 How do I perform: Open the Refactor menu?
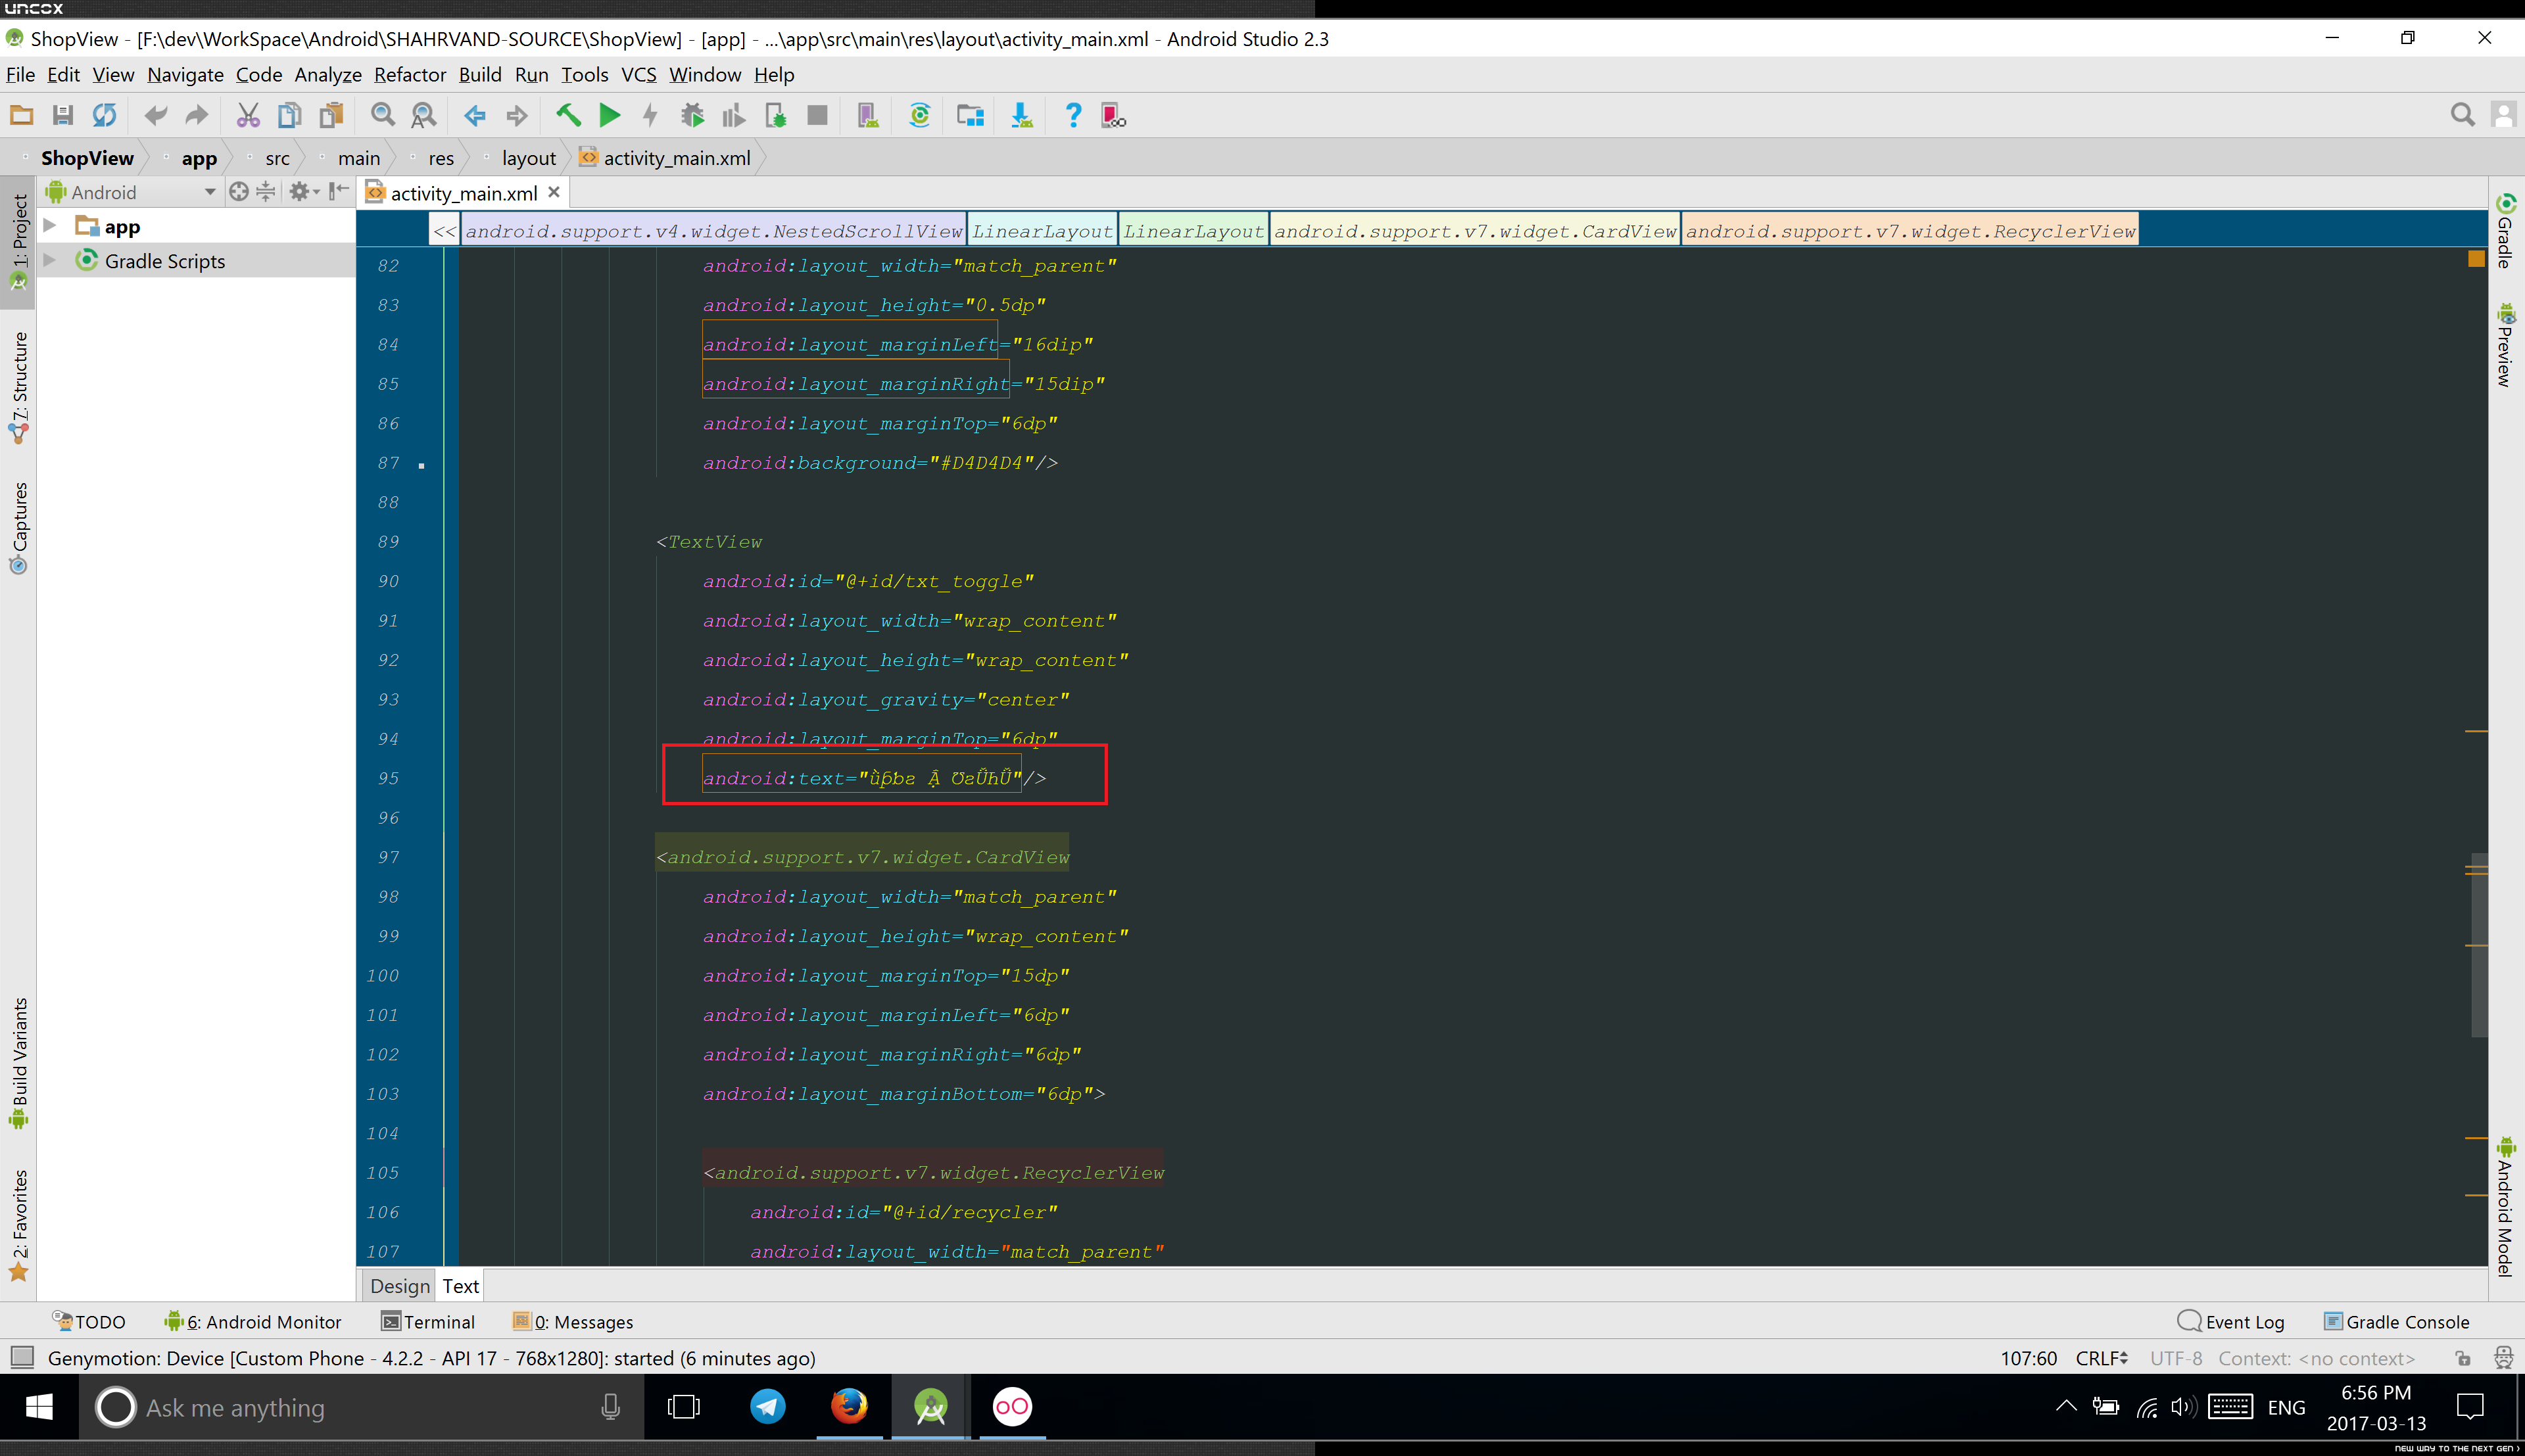410,75
